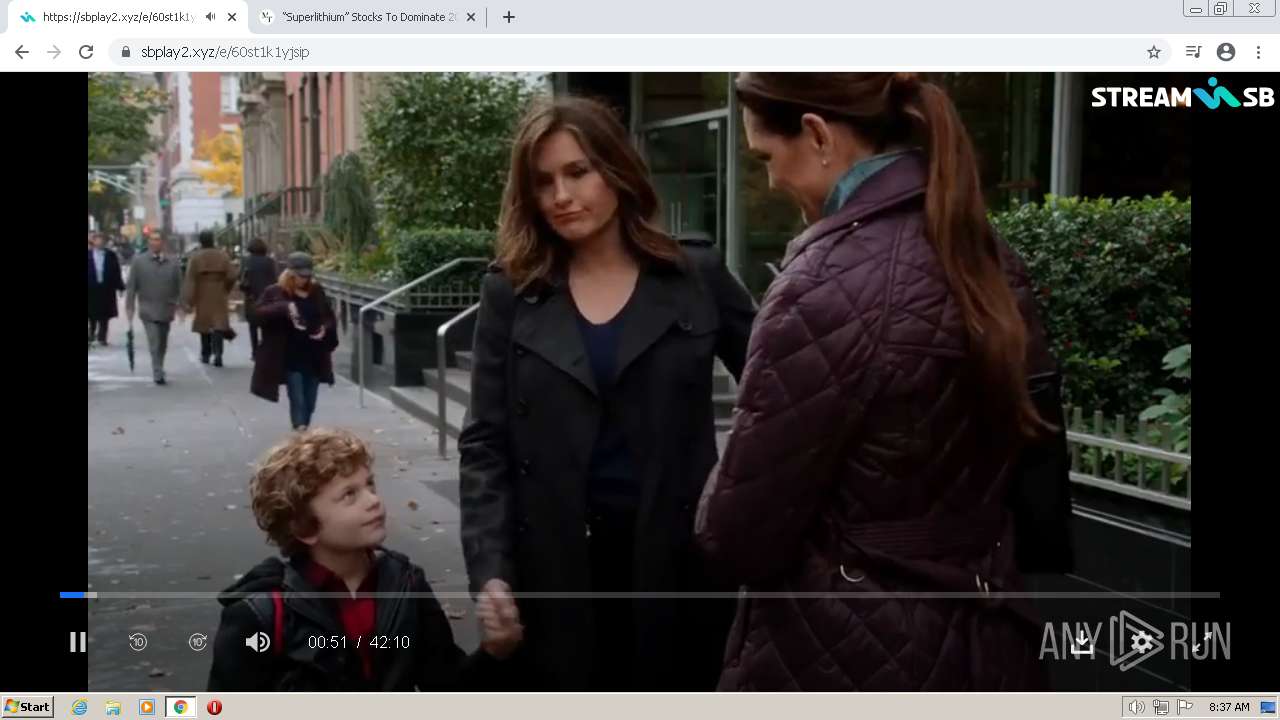Download the video via download icon
The image size is (1280, 720).
1082,642
